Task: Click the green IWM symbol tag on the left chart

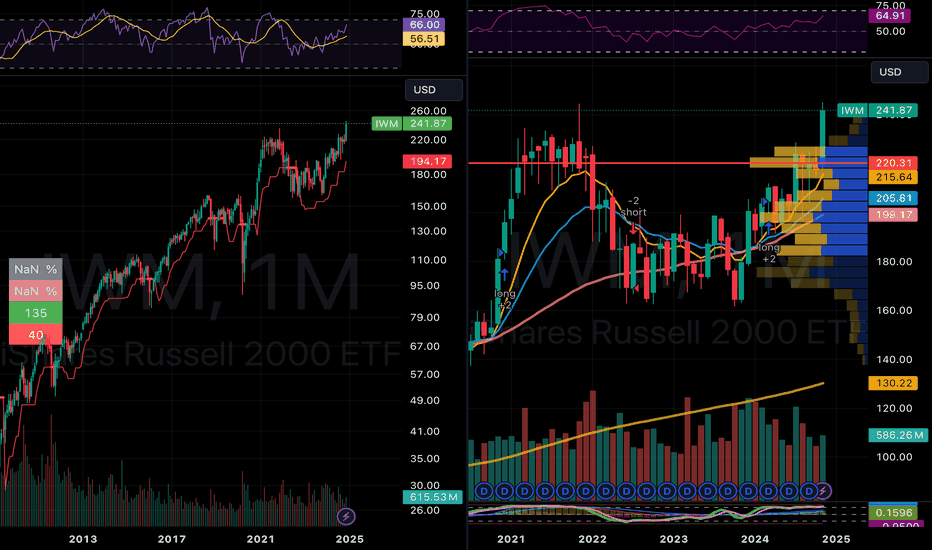Action: 387,124
